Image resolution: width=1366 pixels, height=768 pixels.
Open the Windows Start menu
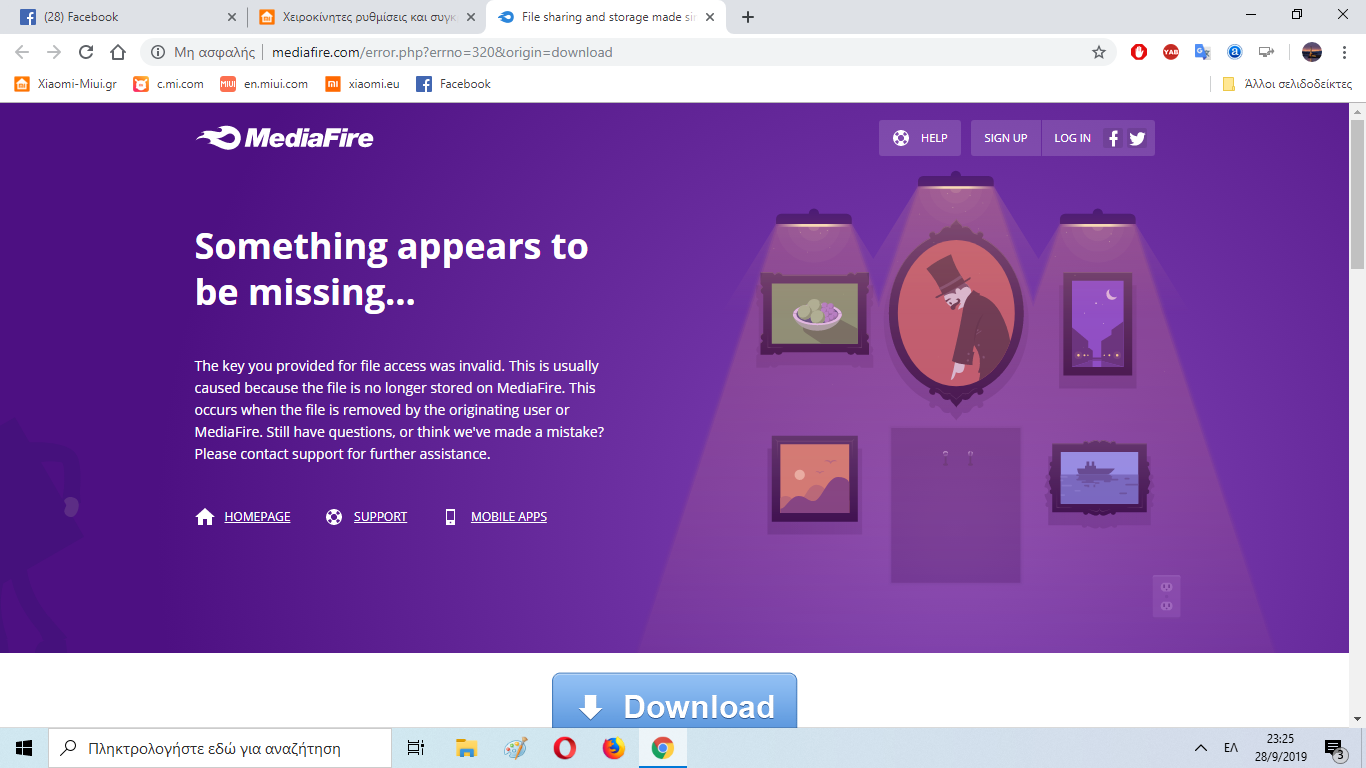coord(24,748)
